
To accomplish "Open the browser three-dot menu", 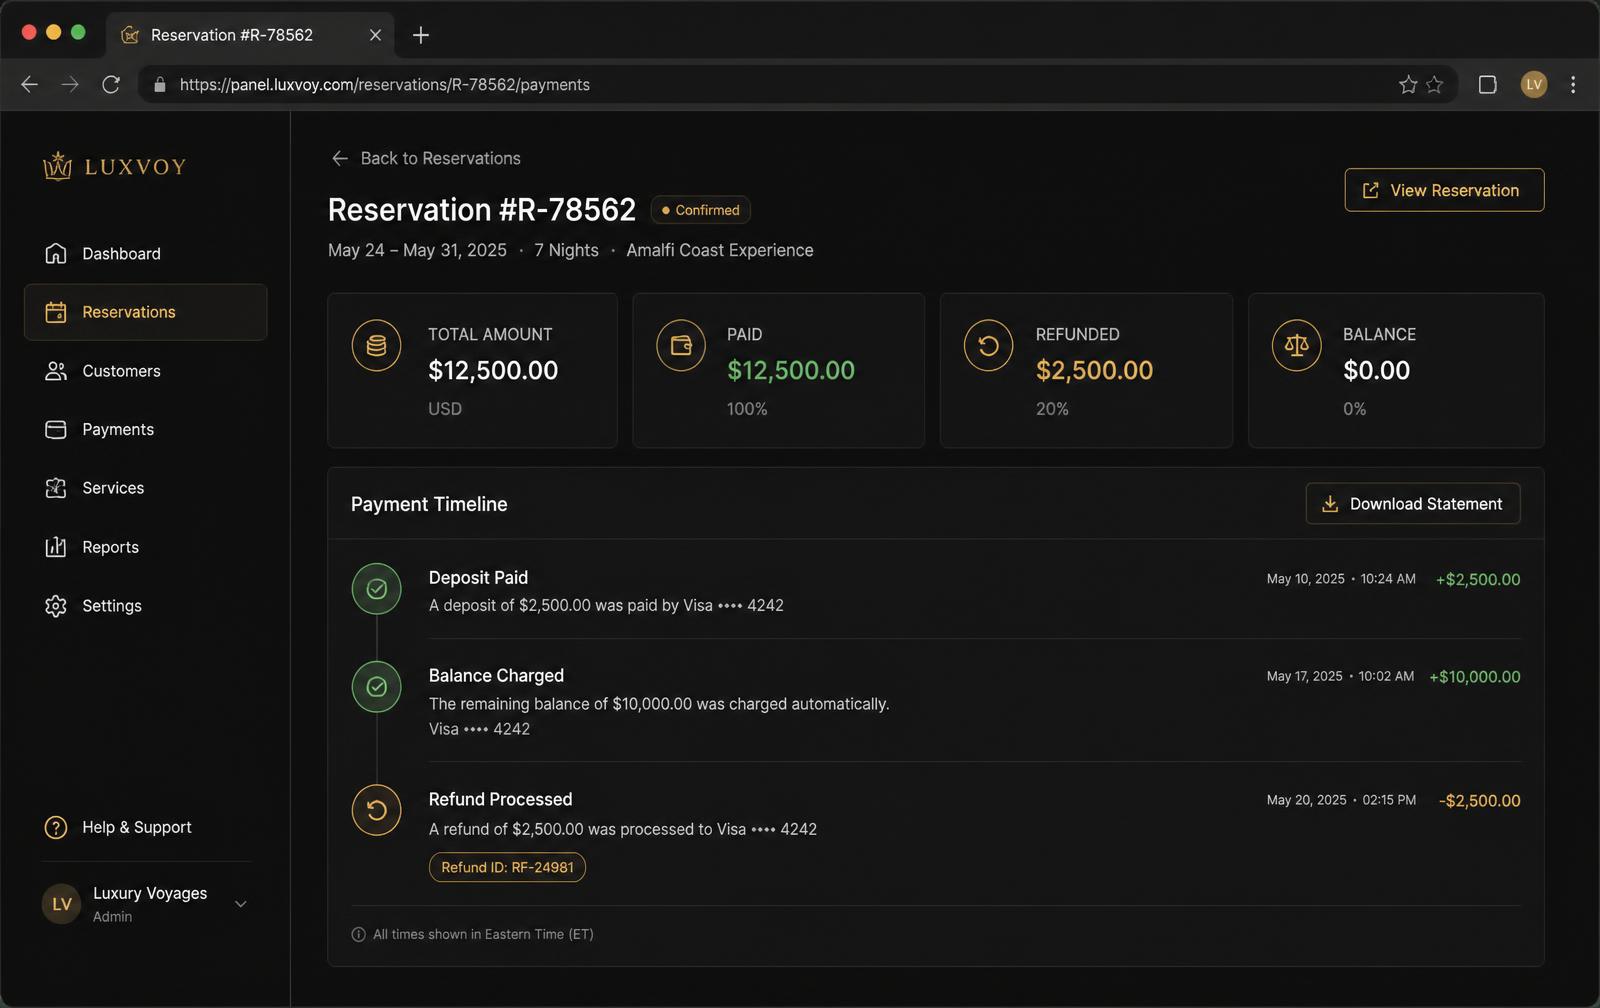I will (1573, 85).
